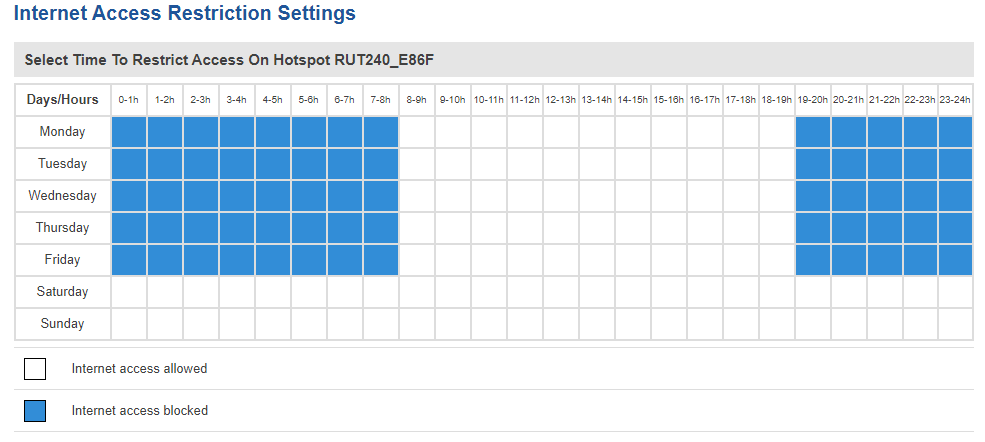
Task: Toggle Tuesday 4-5h blocked cell
Action: point(273,164)
